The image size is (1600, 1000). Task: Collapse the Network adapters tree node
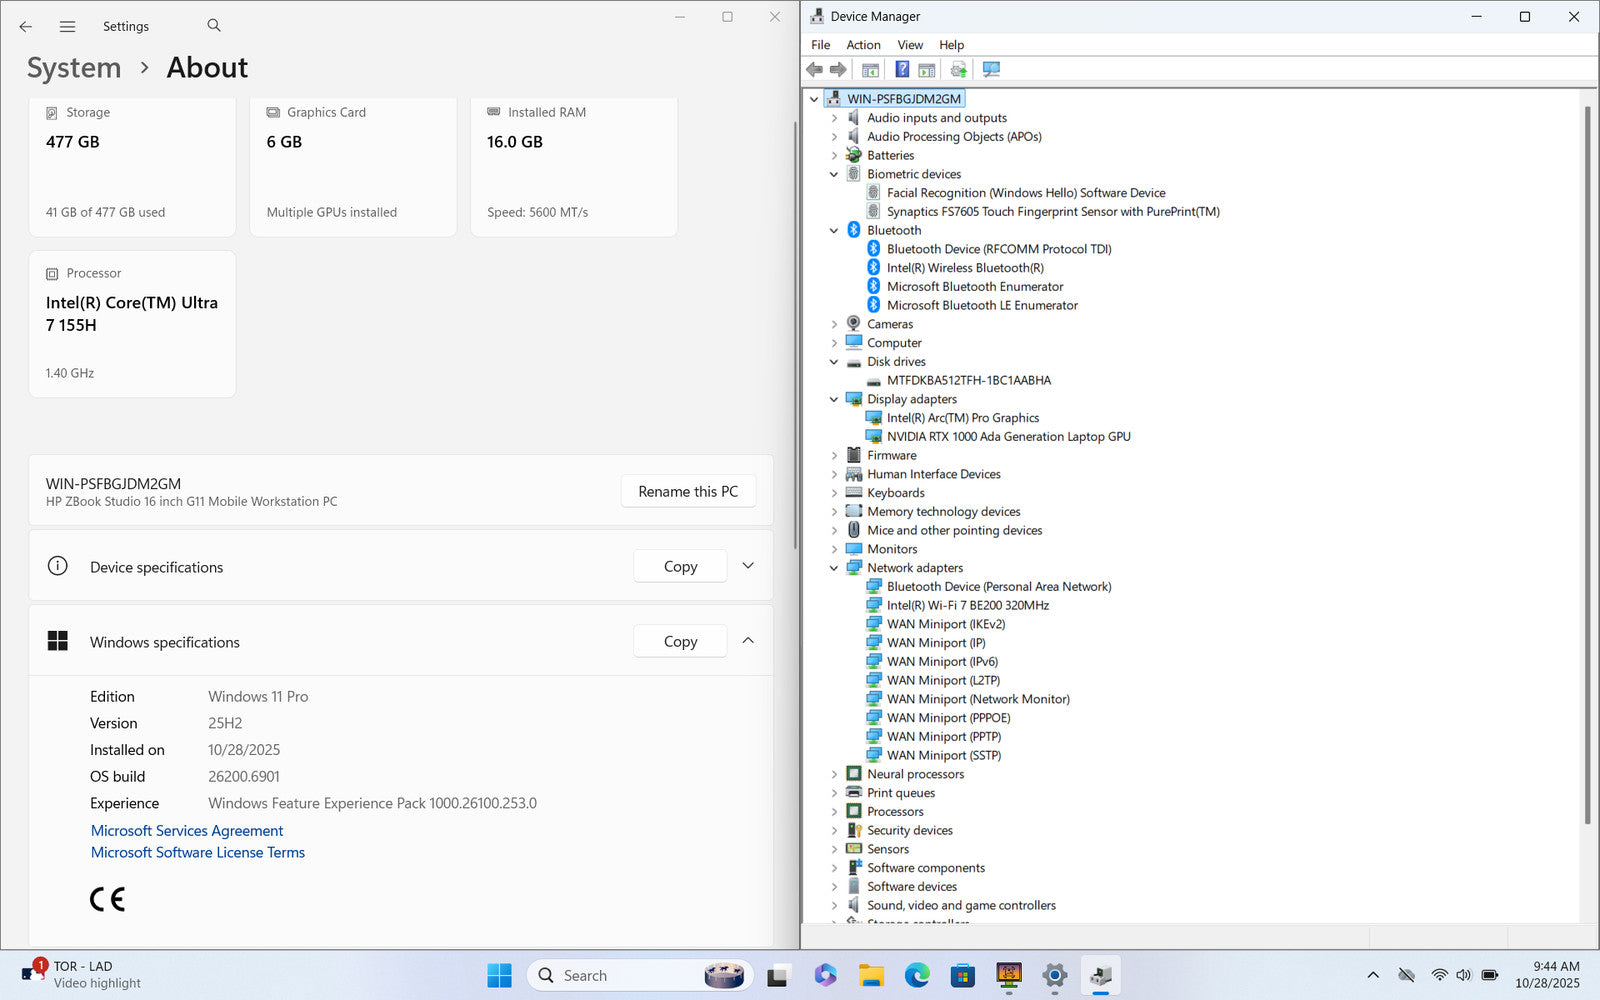pyautogui.click(x=834, y=568)
